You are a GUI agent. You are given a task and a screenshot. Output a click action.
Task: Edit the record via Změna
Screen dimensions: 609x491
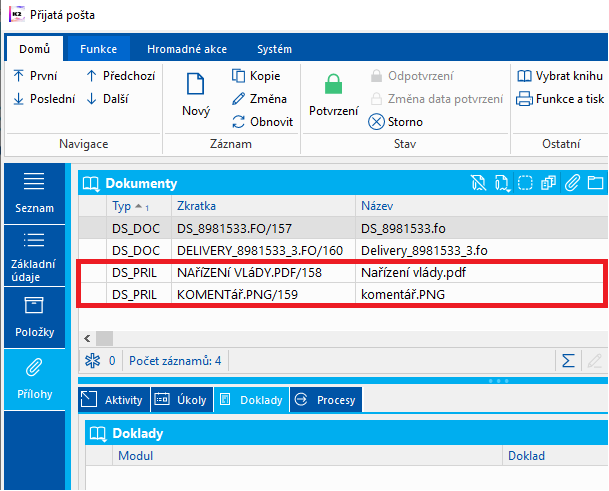click(x=259, y=99)
